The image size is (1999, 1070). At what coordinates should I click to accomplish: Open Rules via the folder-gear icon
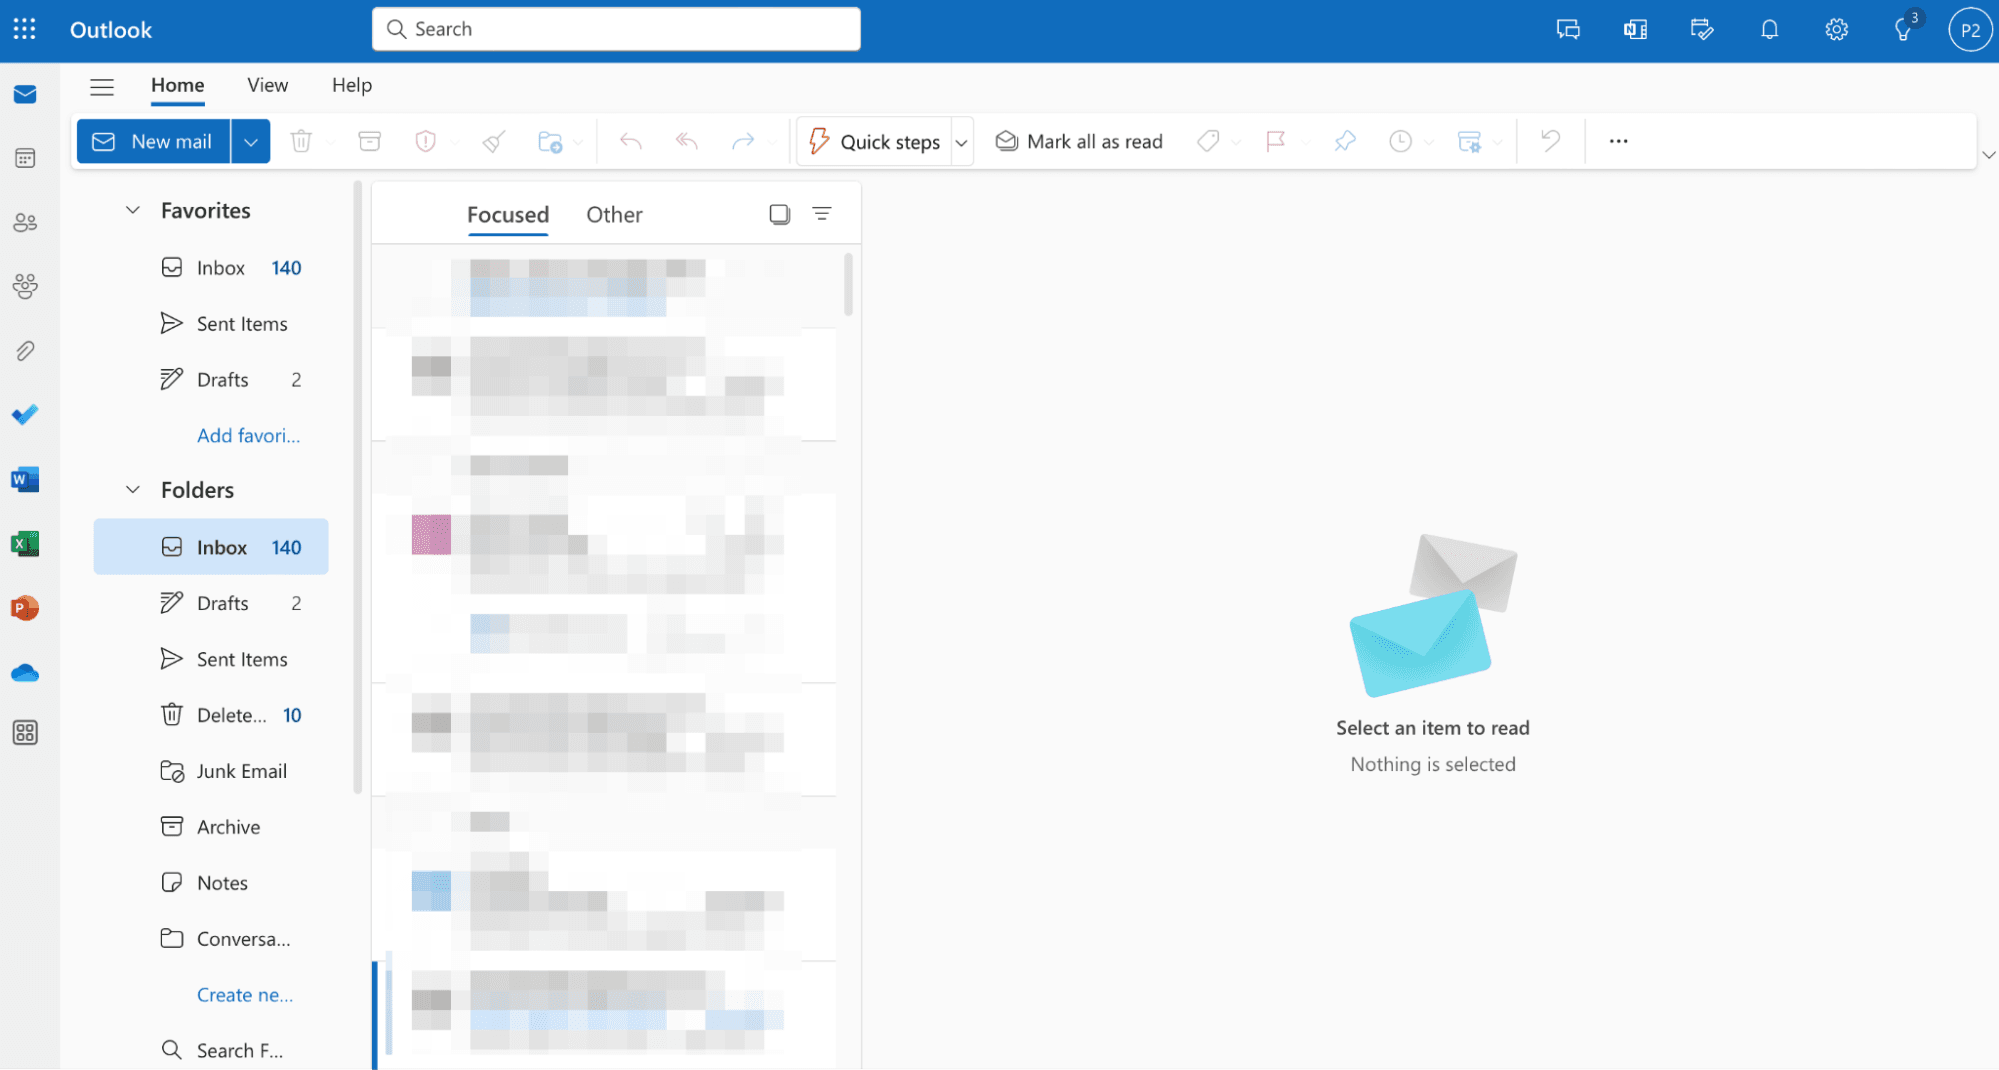pos(1472,141)
